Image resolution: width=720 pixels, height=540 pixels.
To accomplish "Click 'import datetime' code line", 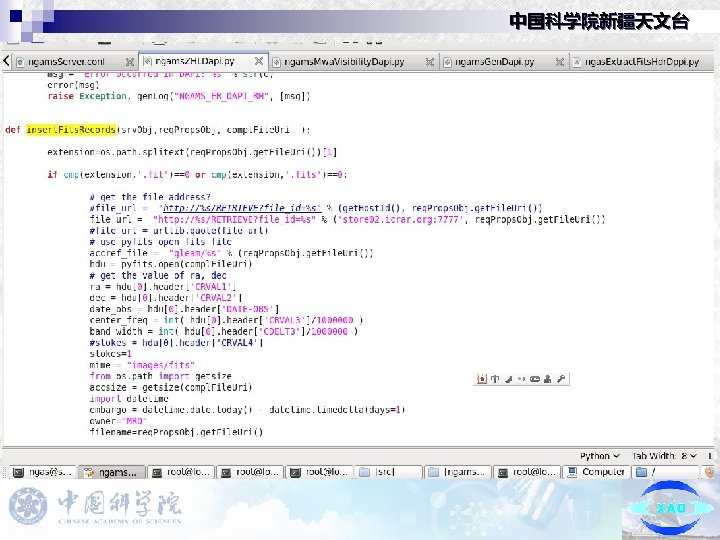I will (x=129, y=399).
